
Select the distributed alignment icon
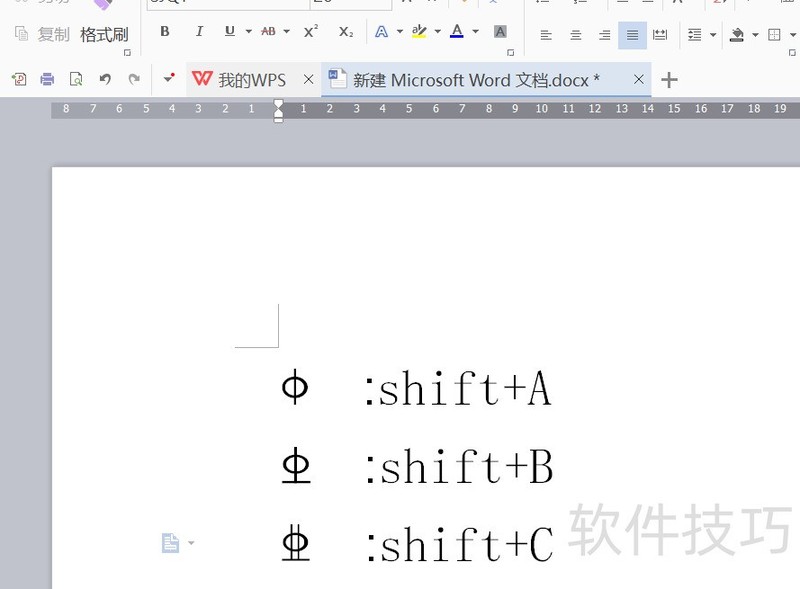tap(660, 33)
